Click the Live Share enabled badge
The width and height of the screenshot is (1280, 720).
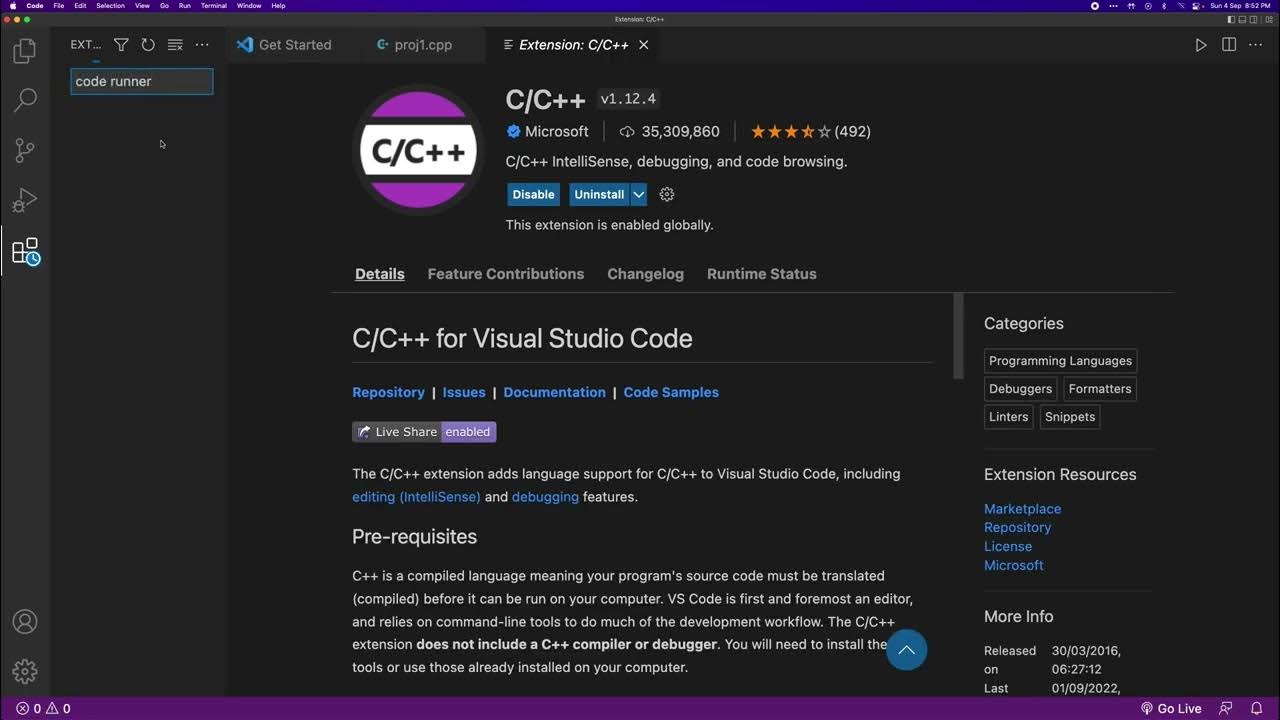(x=424, y=432)
